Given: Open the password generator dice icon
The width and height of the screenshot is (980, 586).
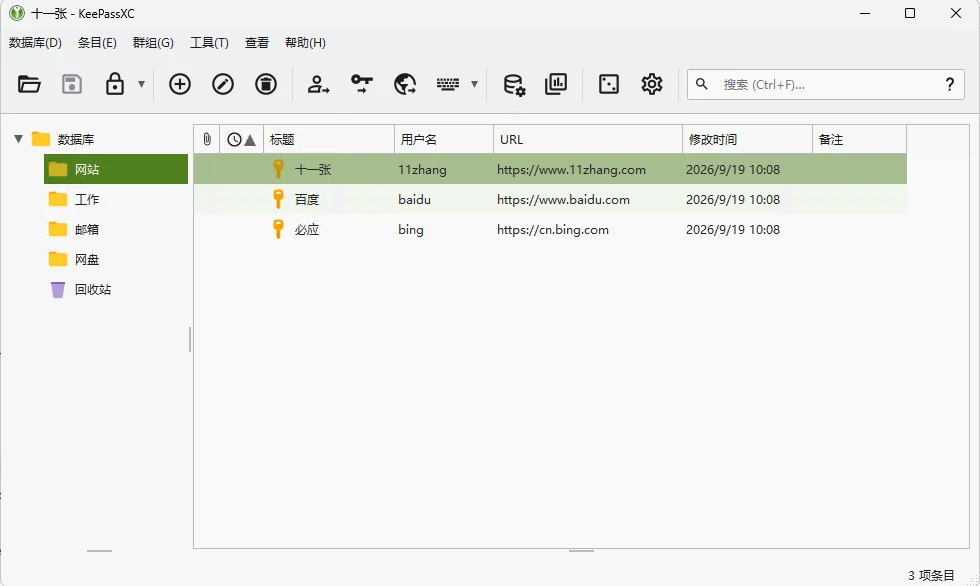Looking at the screenshot, I should [x=609, y=84].
